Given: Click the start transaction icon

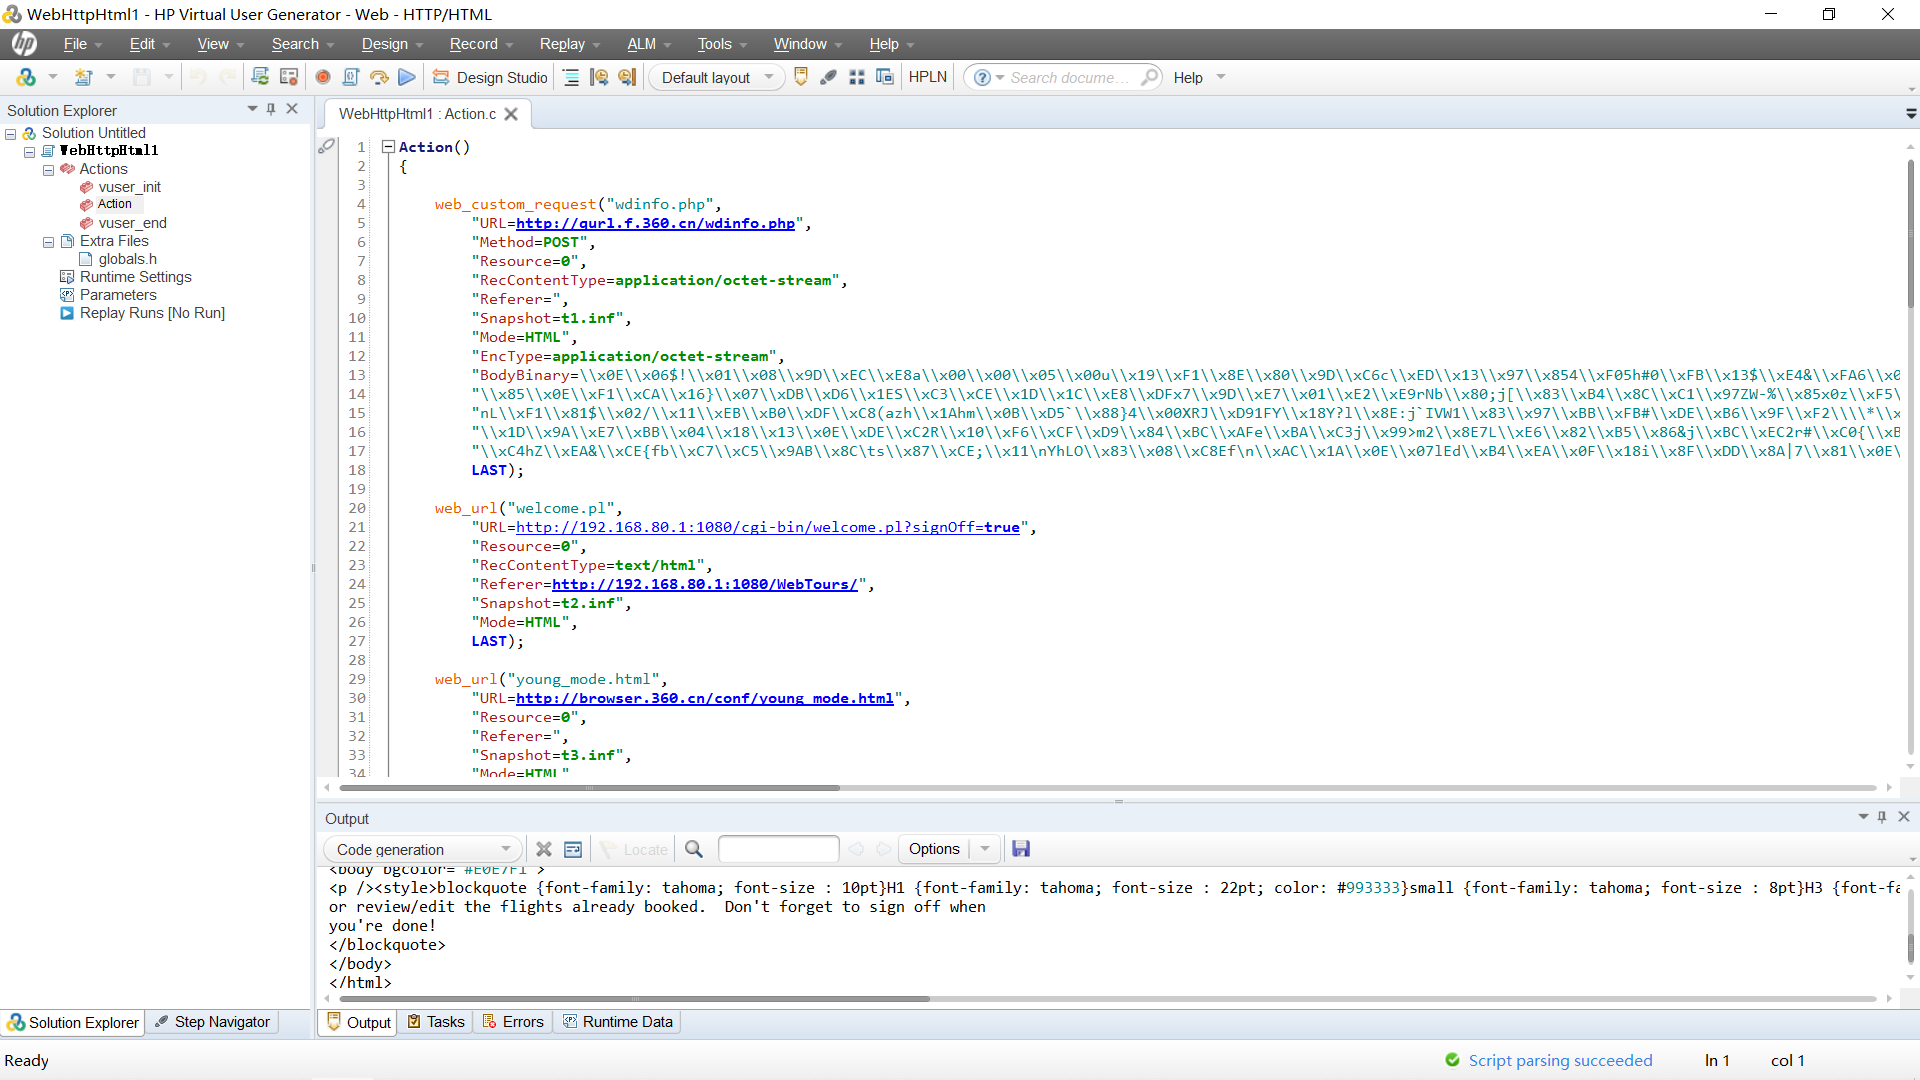Looking at the screenshot, I should (x=599, y=77).
